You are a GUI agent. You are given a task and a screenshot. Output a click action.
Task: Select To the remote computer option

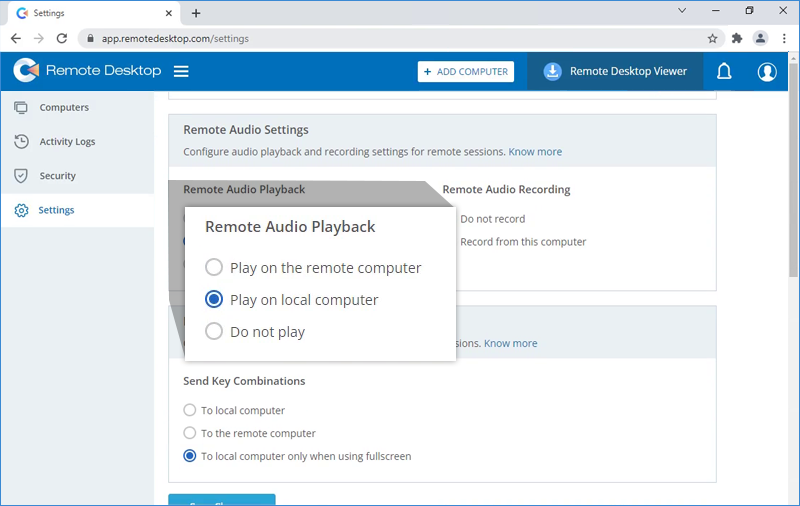[x=190, y=433]
